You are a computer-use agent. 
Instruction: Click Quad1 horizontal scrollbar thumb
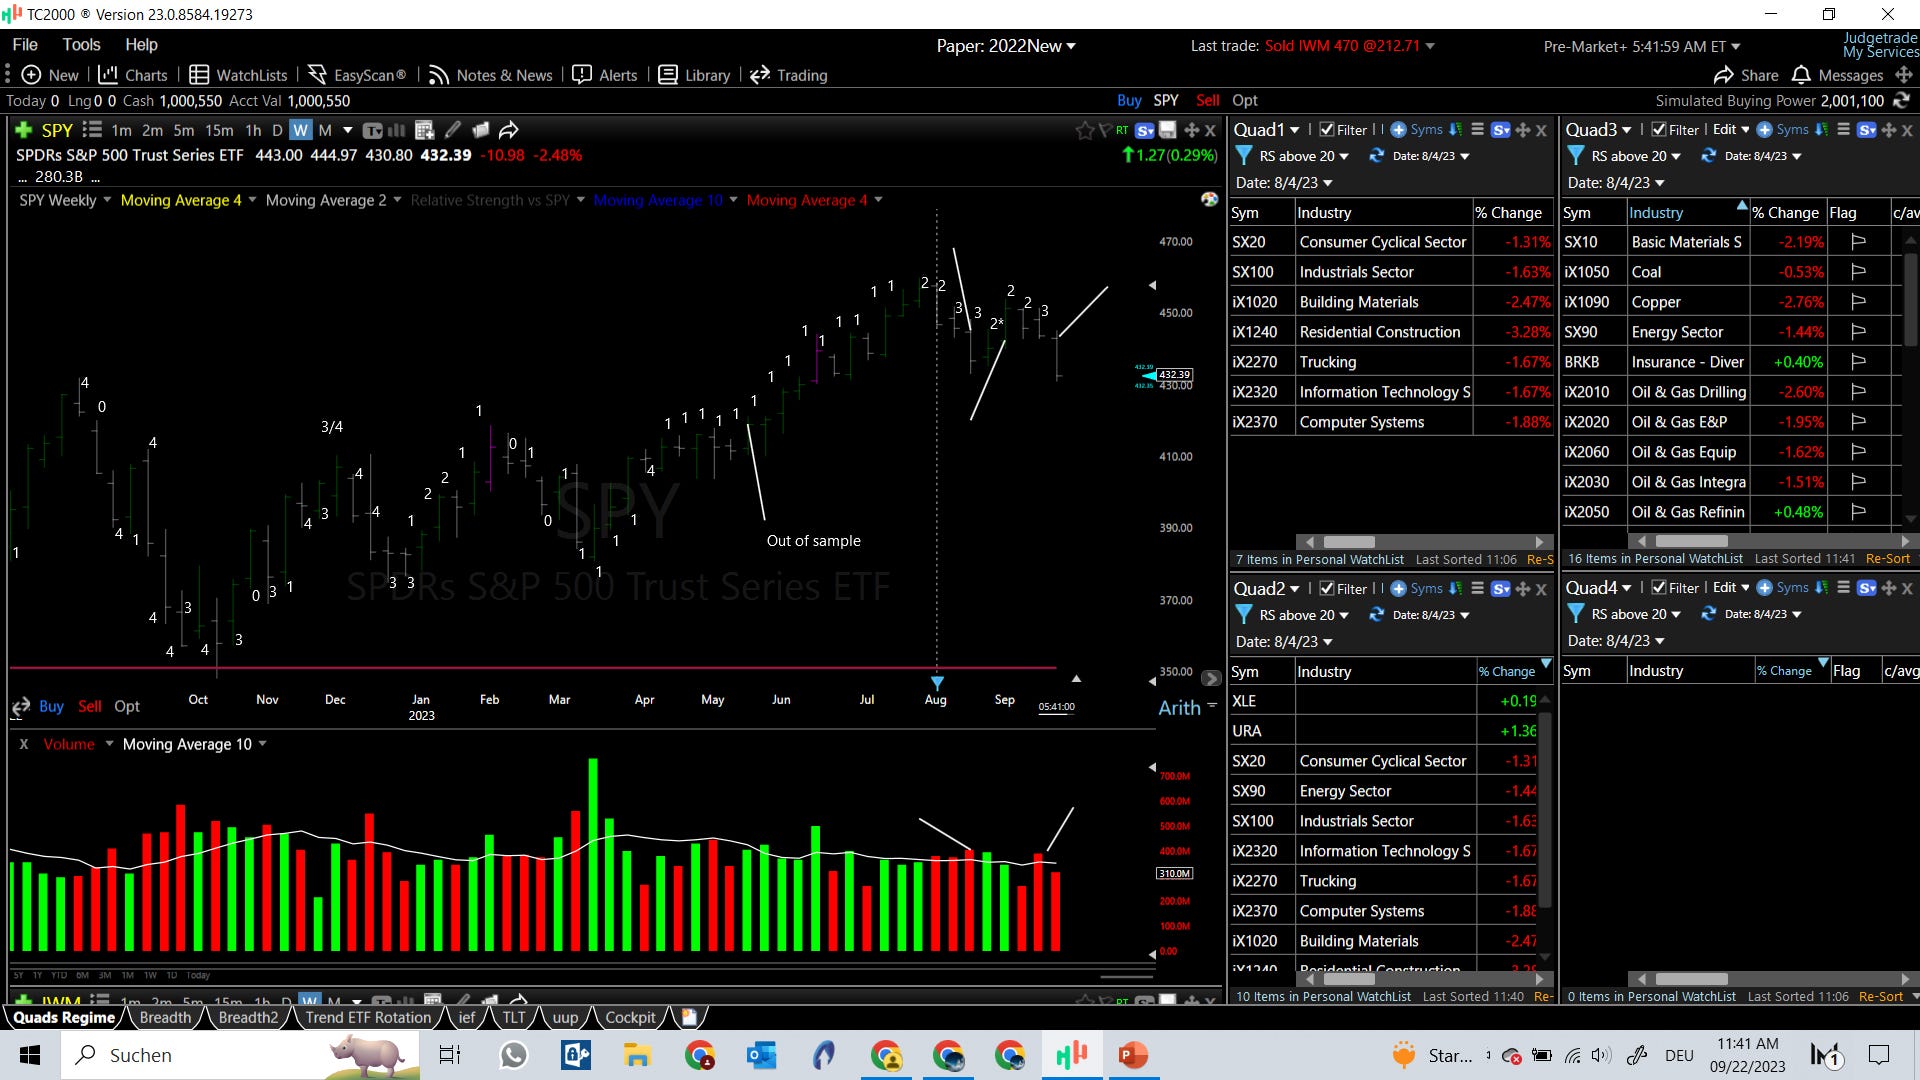pyautogui.click(x=1349, y=542)
